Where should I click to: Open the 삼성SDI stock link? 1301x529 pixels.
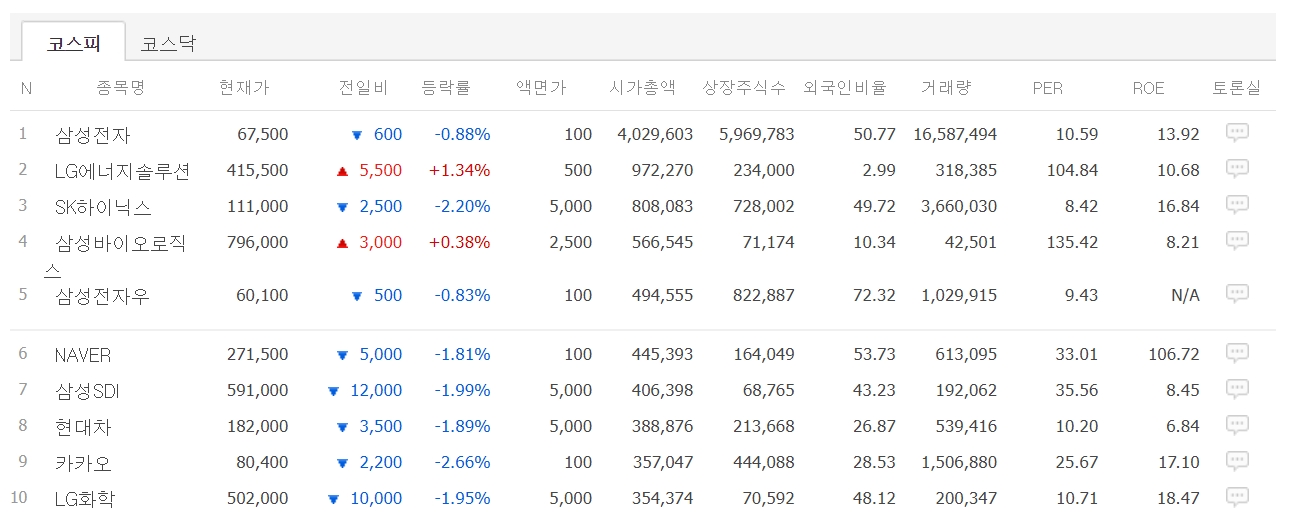(x=88, y=391)
